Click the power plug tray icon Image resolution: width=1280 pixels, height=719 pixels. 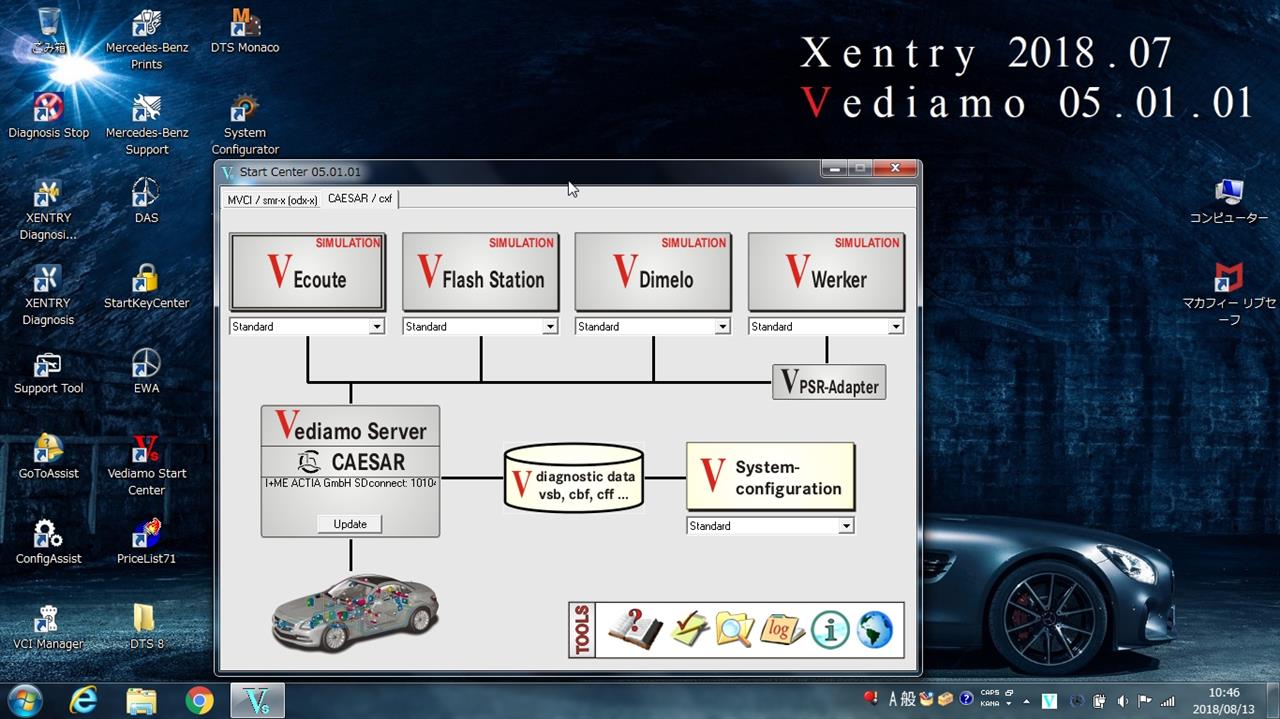click(1099, 701)
